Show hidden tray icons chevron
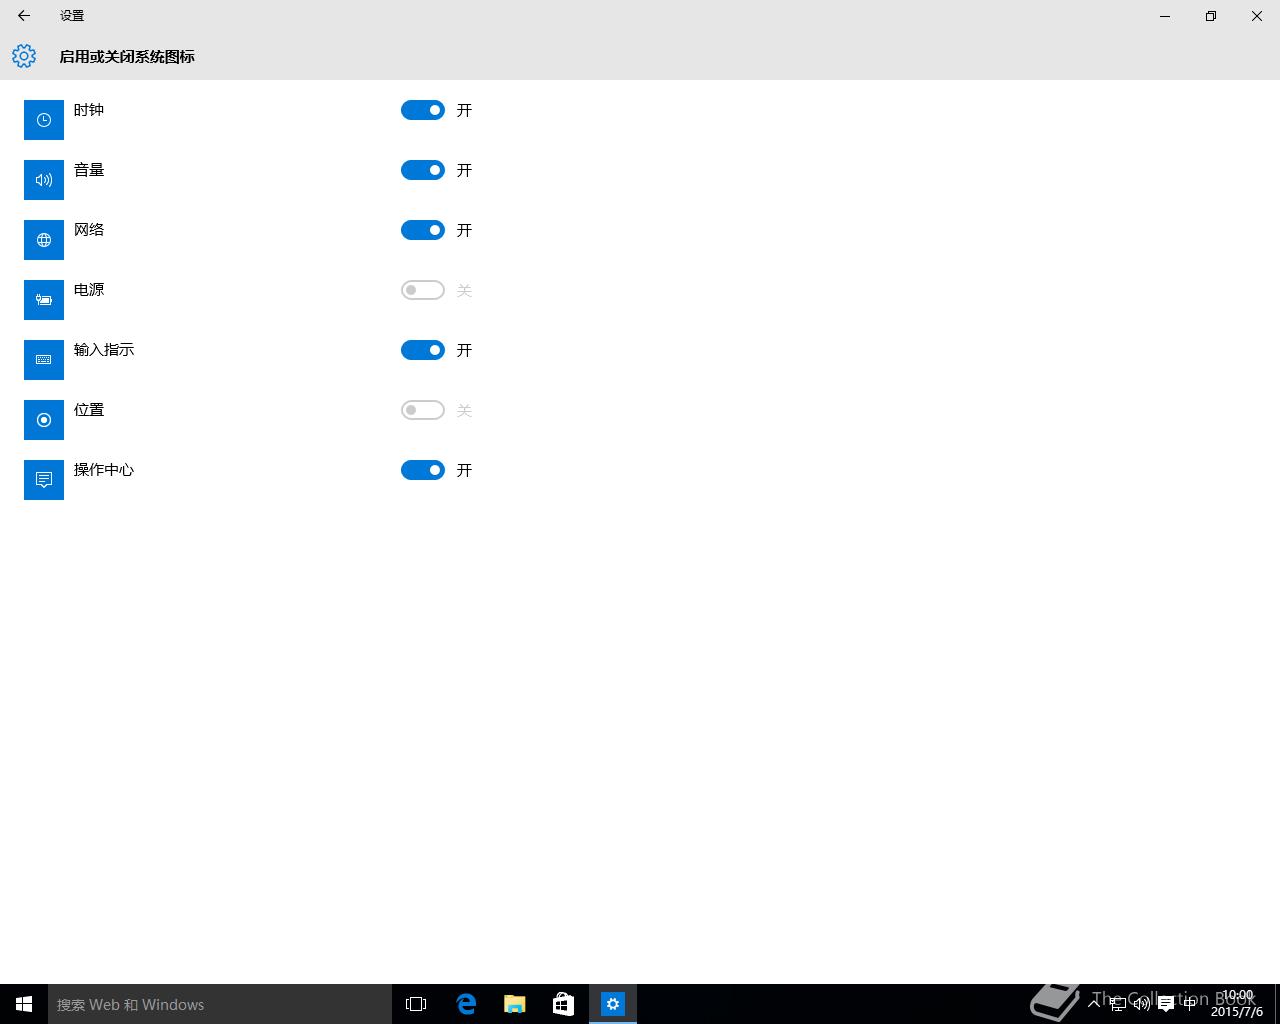Screen dimensions: 1280x1024 (1094, 1004)
